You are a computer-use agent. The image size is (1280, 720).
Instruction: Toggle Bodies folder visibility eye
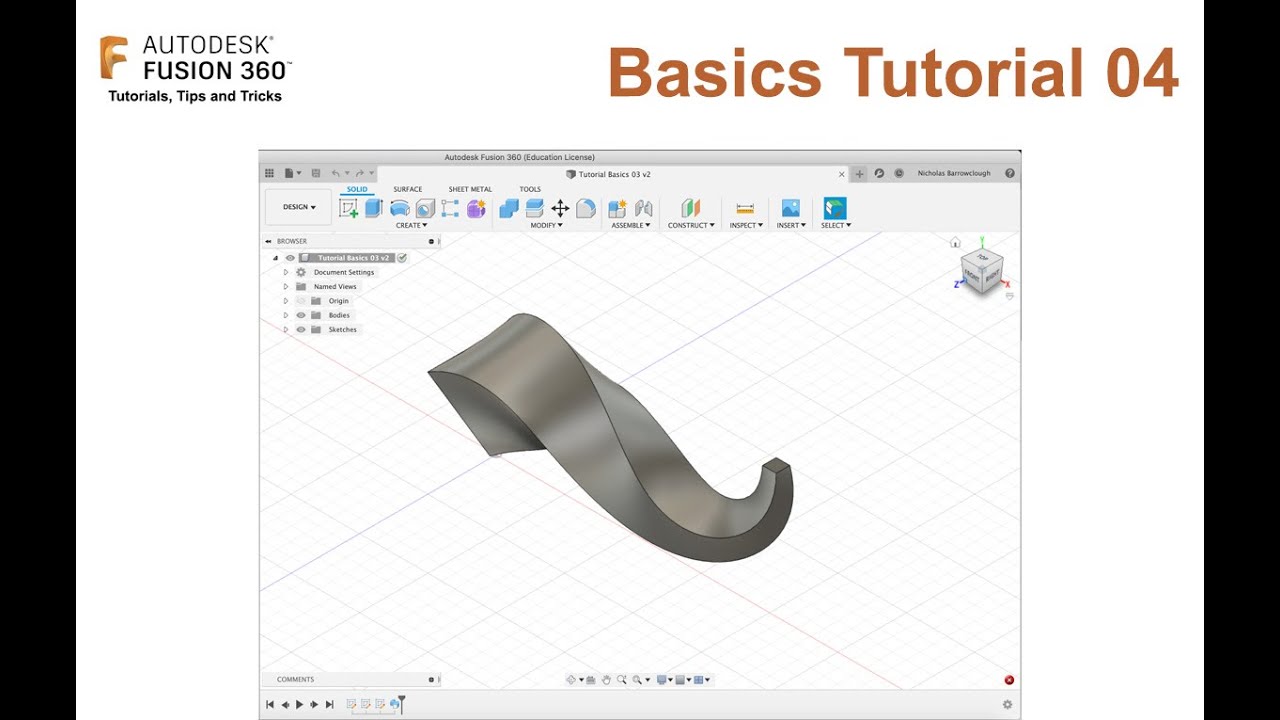pos(300,315)
